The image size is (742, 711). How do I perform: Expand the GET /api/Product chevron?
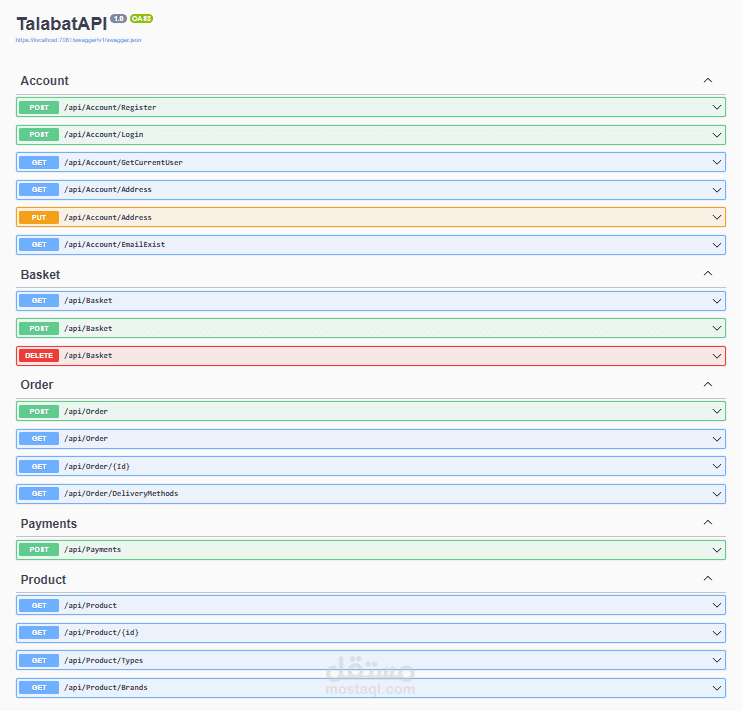point(717,605)
